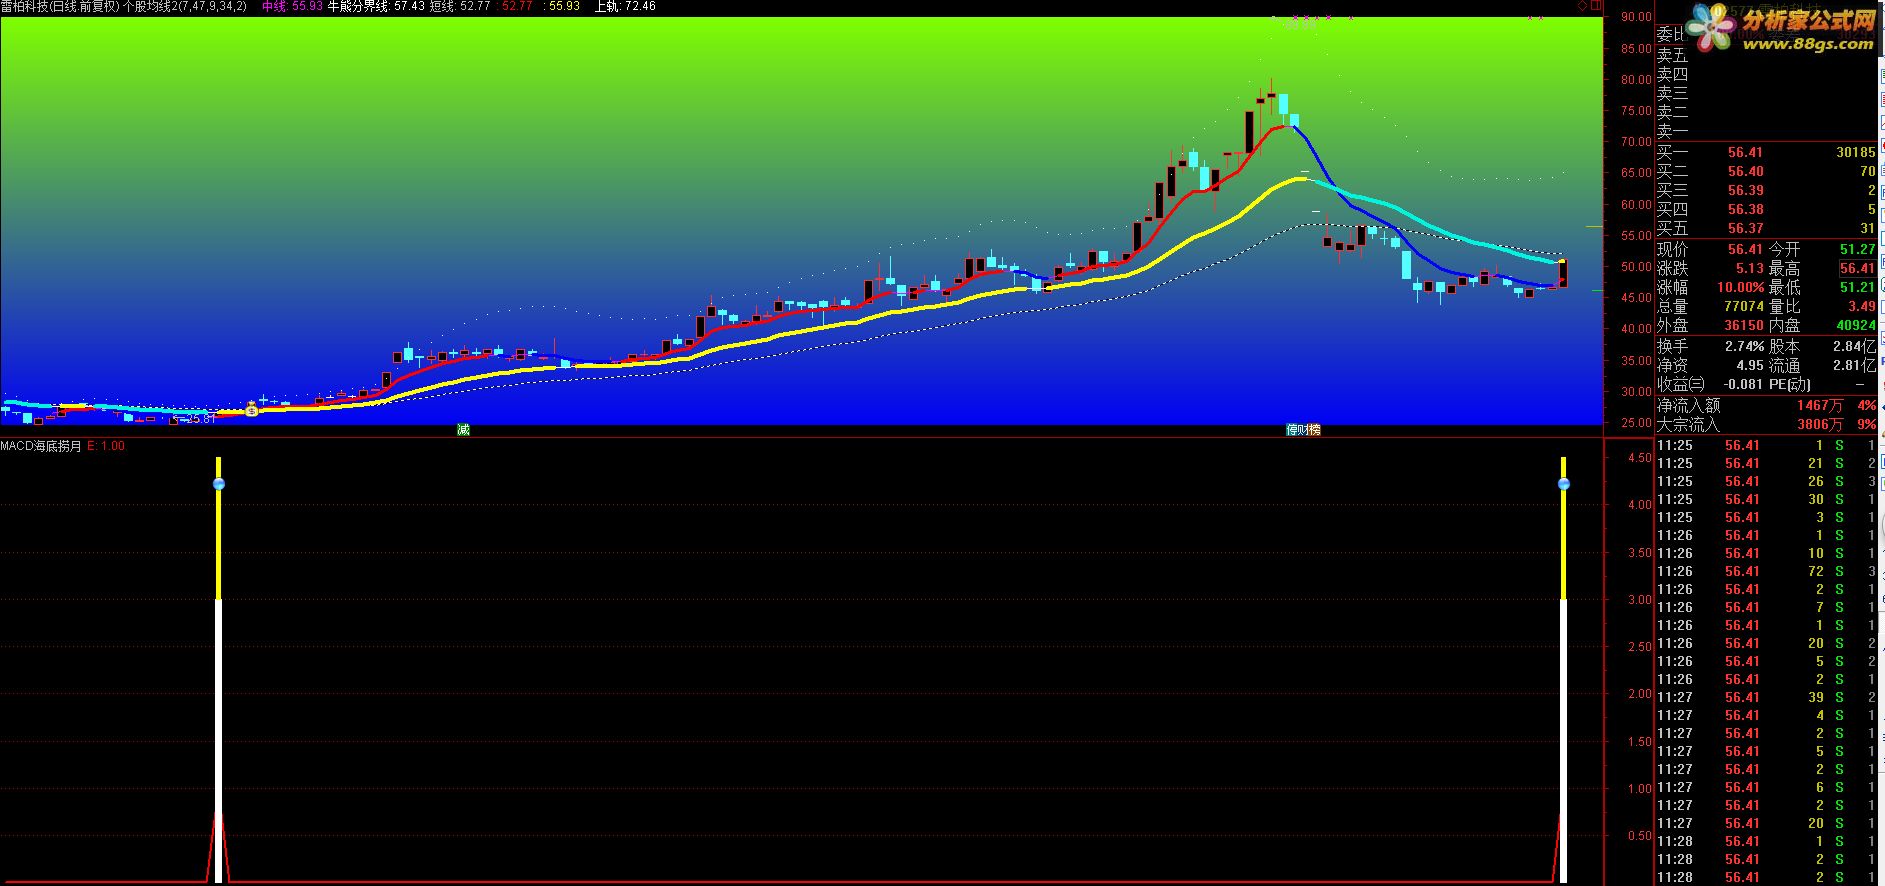Click the 买一 price 56.41
This screenshot has height=886, width=1885.
tap(1745, 153)
